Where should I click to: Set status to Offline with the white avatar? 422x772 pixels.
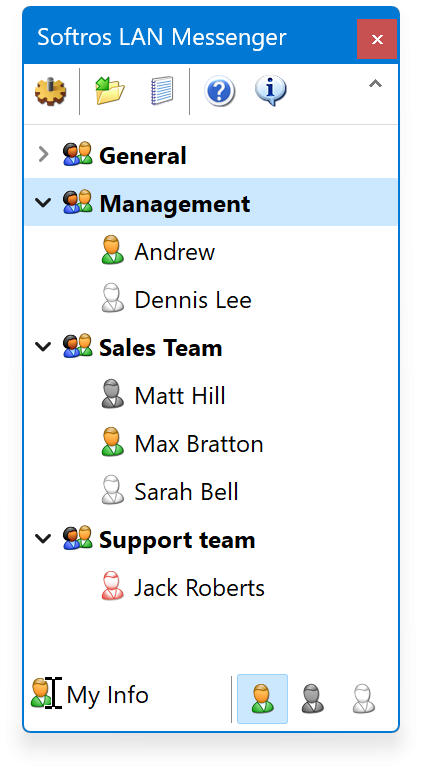point(364,699)
